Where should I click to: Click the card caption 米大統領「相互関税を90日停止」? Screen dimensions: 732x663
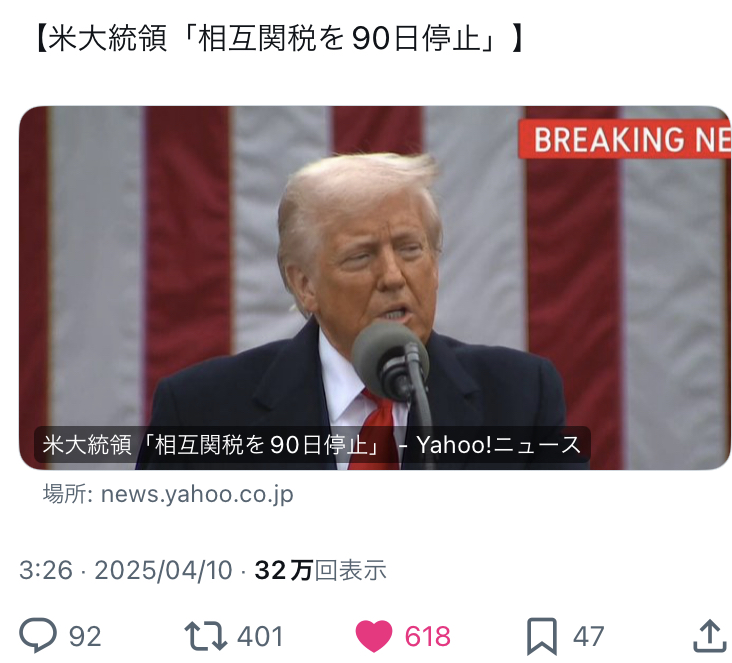point(211,444)
